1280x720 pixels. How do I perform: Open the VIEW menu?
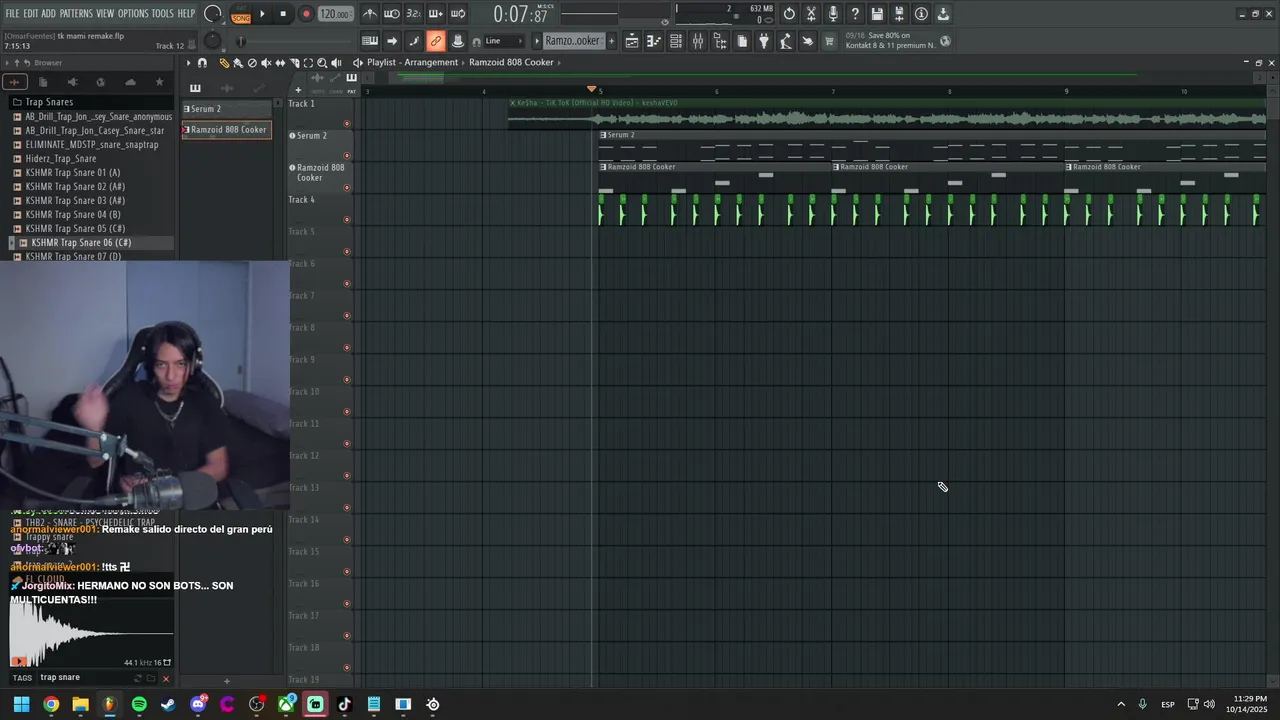[x=105, y=13]
